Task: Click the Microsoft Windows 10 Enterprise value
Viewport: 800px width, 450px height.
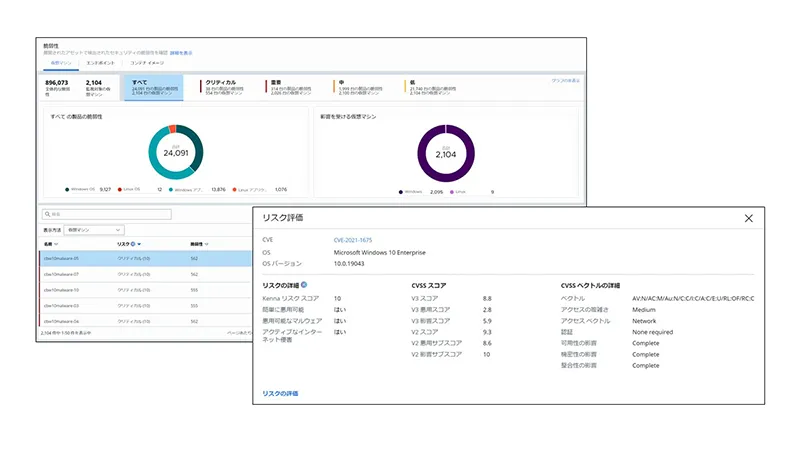Action: [x=380, y=253]
